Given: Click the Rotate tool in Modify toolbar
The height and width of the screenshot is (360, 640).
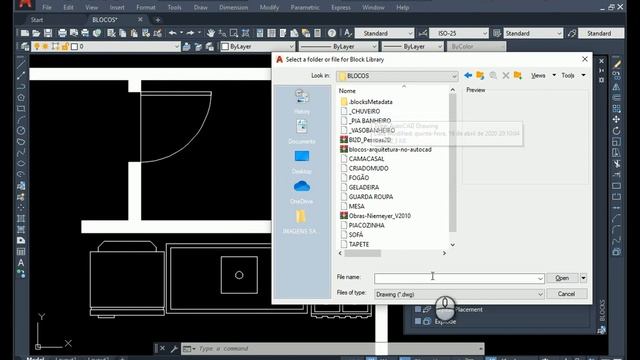Looking at the screenshot, I should [616, 131].
